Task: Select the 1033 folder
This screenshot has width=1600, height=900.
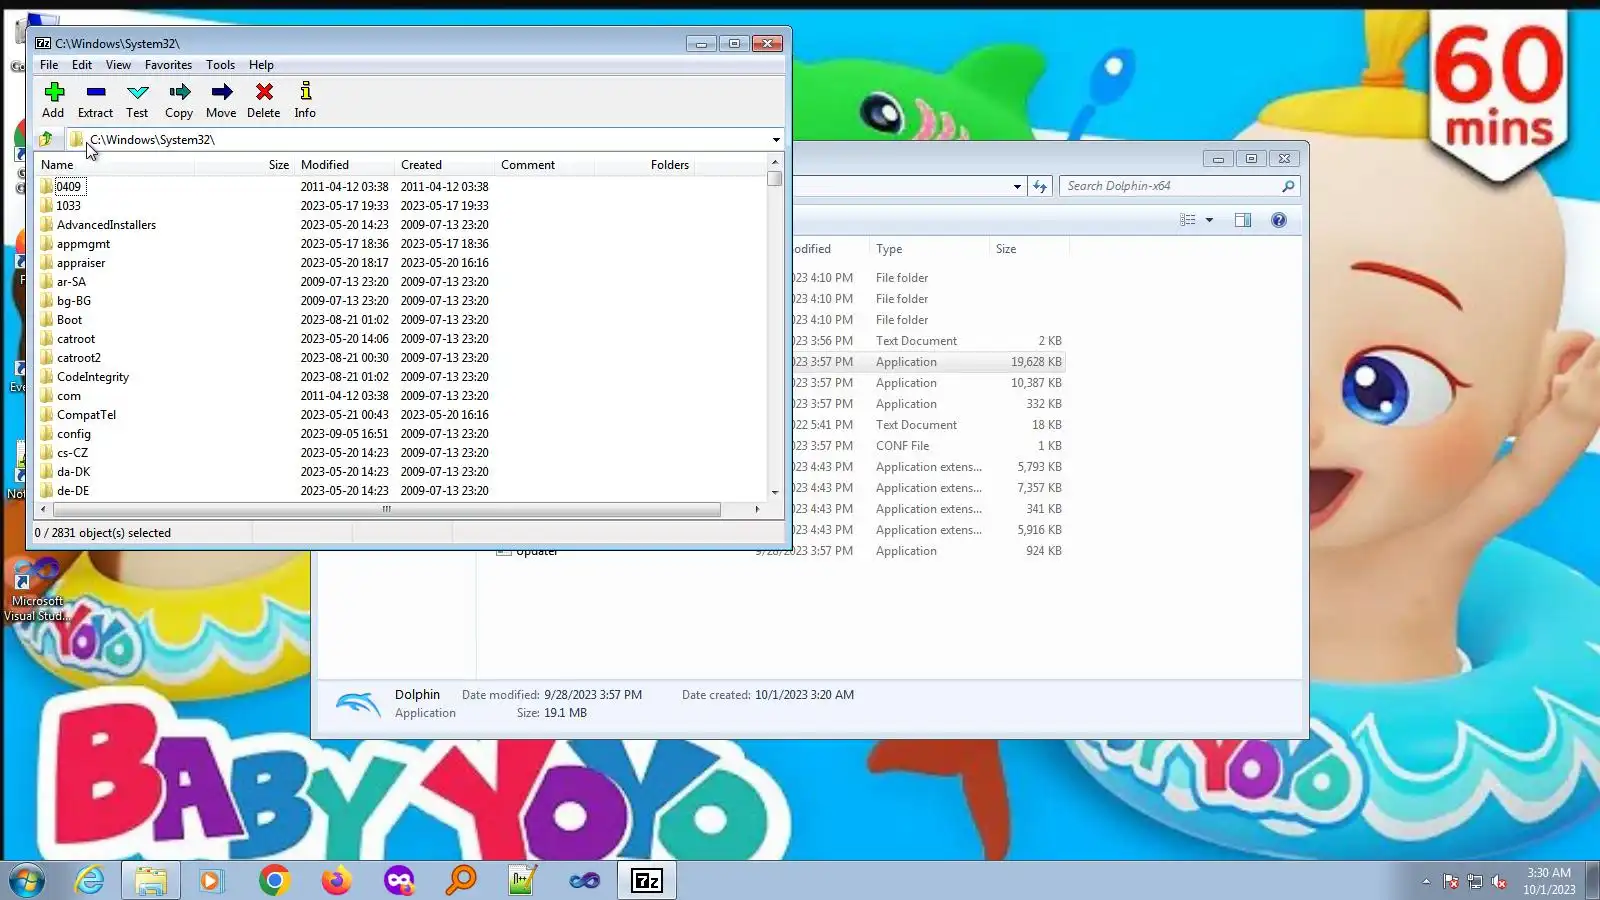Action: tap(68, 206)
